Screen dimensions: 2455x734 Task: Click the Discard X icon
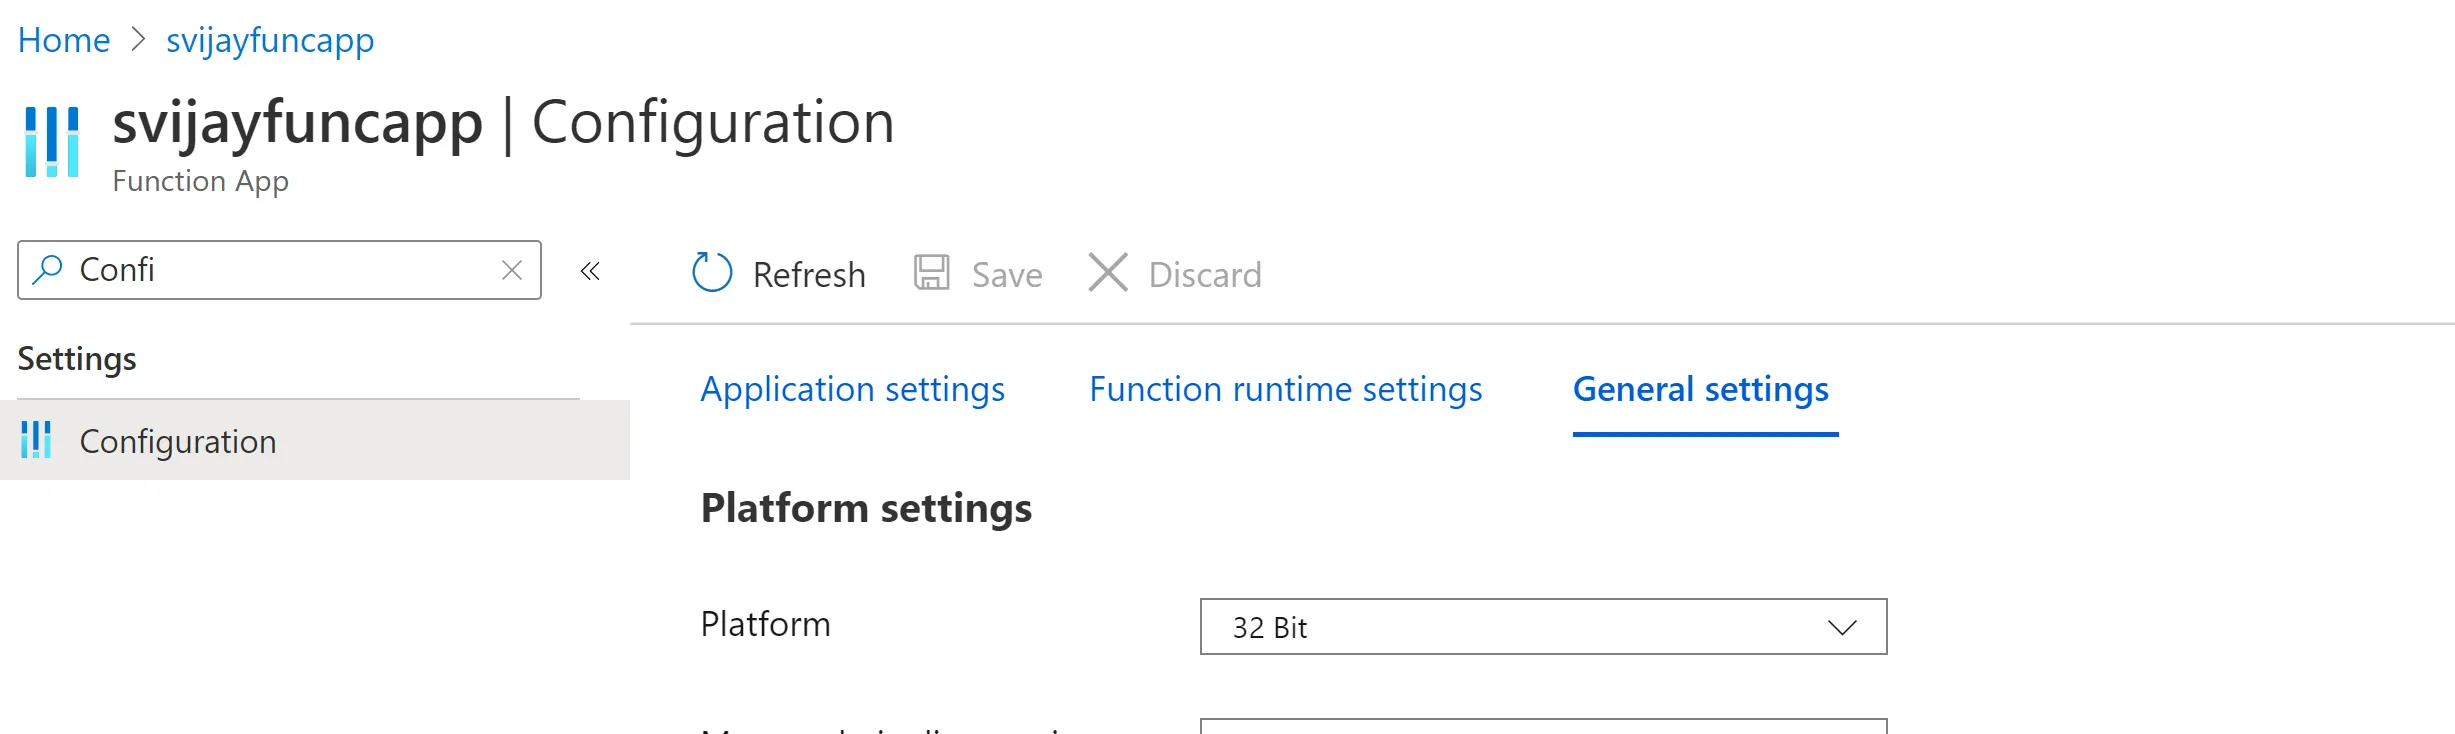coord(1107,273)
